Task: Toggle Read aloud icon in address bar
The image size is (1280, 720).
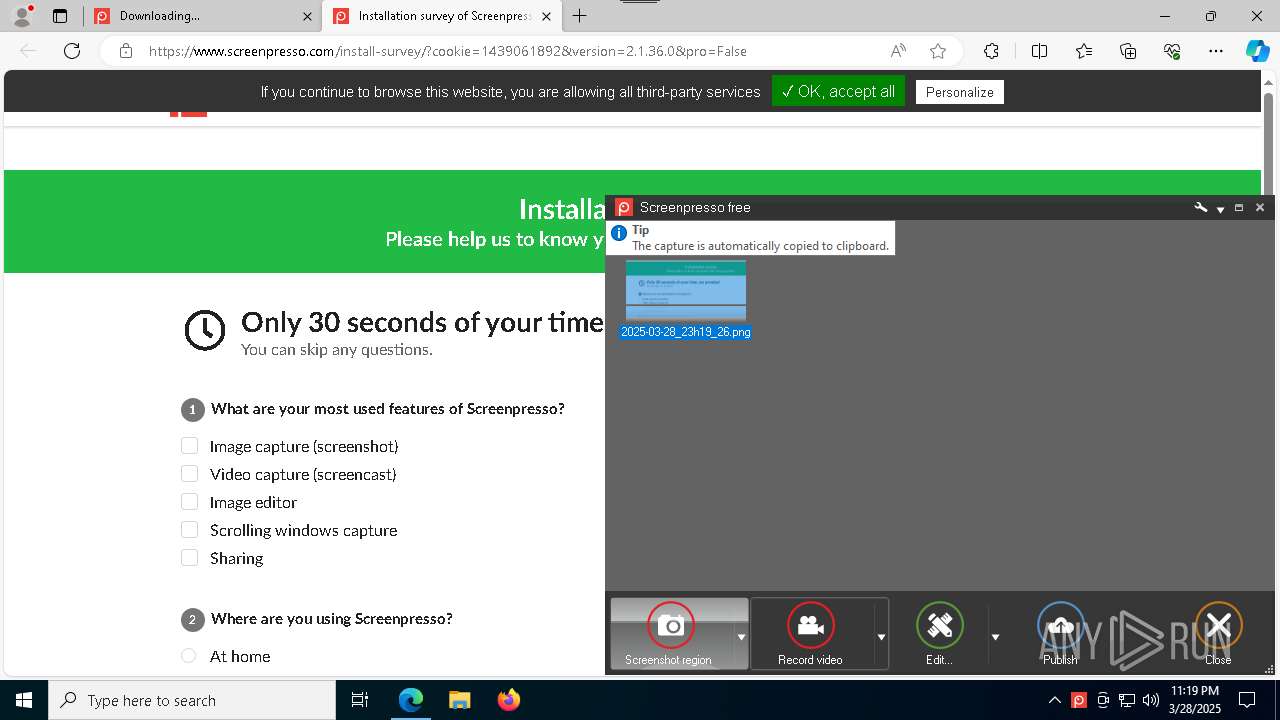Action: coord(898,51)
